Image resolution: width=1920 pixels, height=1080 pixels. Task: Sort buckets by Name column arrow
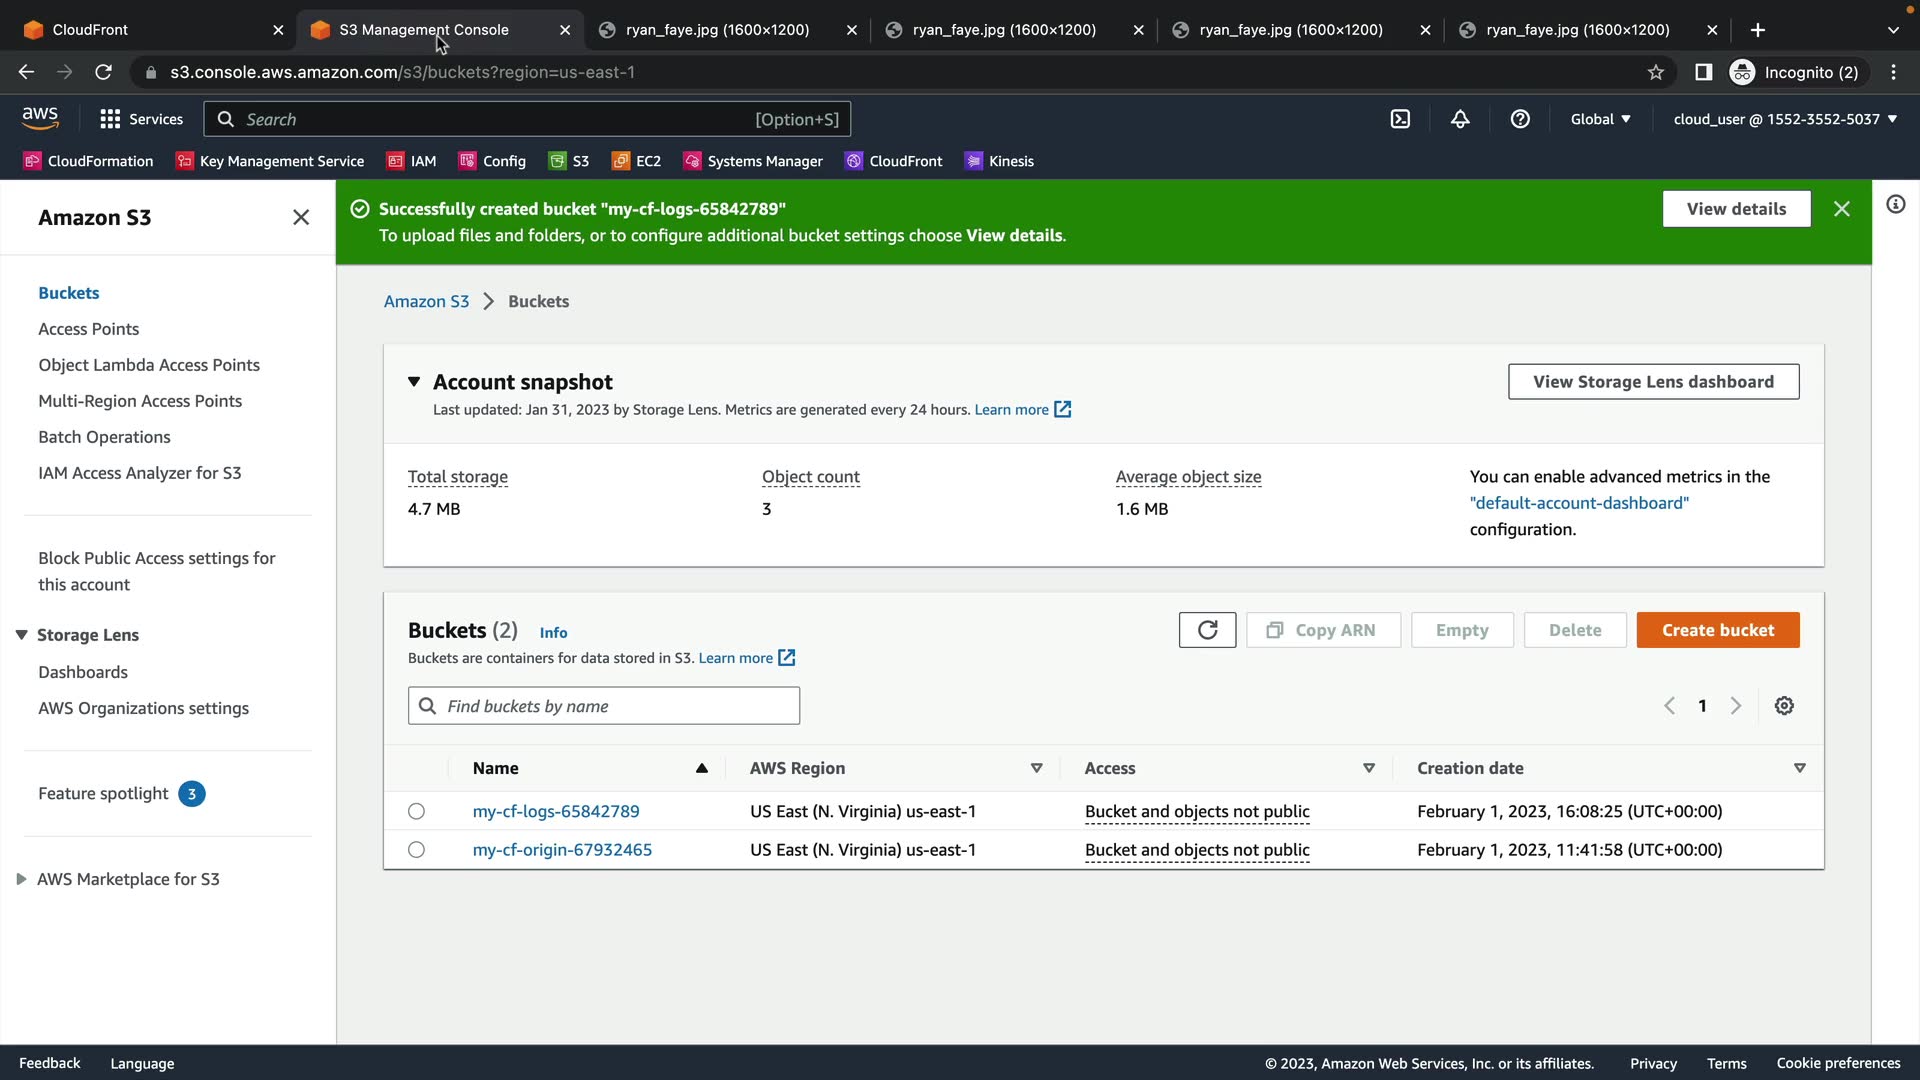(x=702, y=768)
